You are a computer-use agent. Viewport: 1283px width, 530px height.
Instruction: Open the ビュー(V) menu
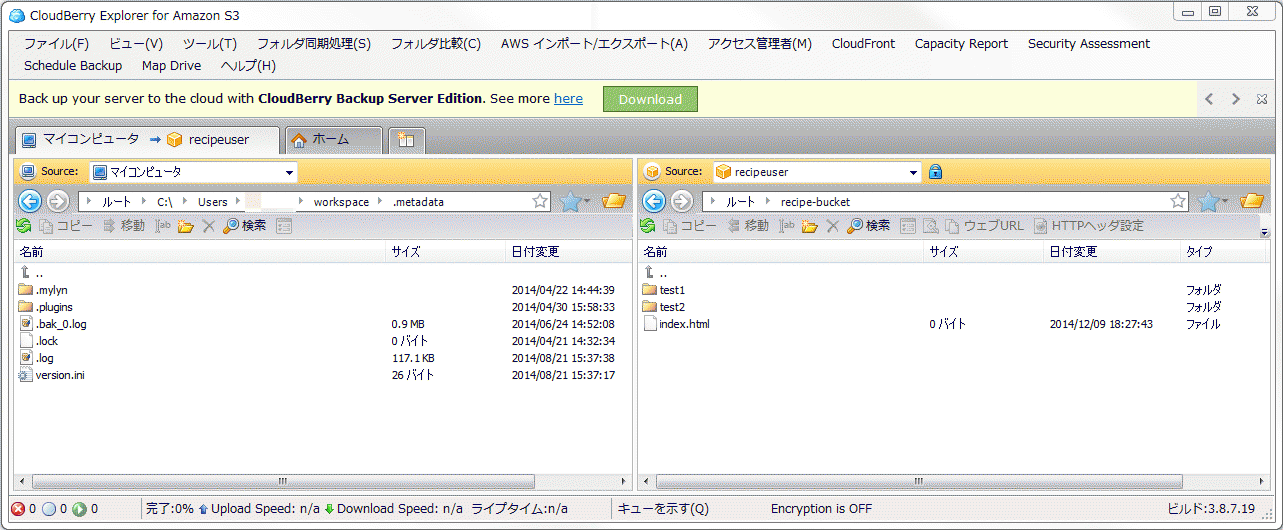pyautogui.click(x=136, y=44)
